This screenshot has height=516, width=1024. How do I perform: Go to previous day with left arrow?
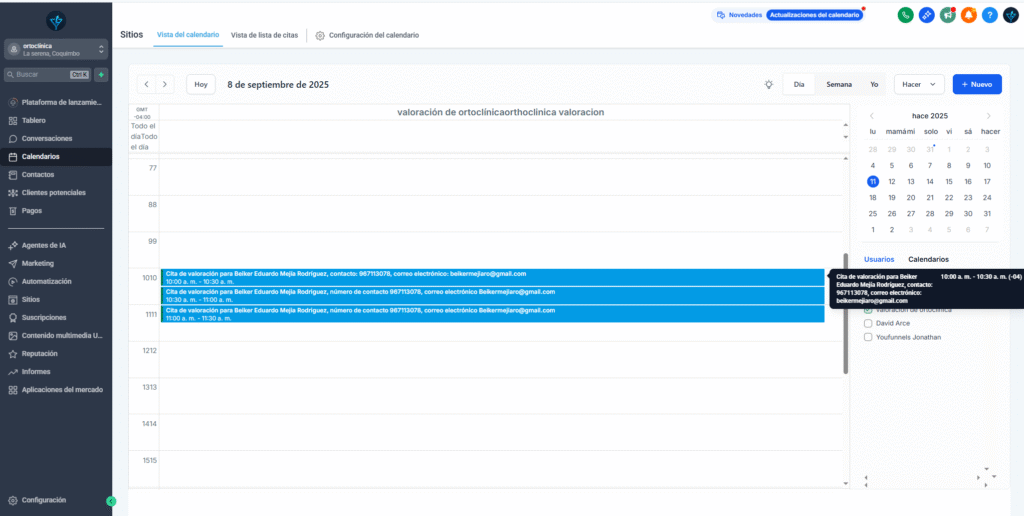pyautogui.click(x=146, y=85)
